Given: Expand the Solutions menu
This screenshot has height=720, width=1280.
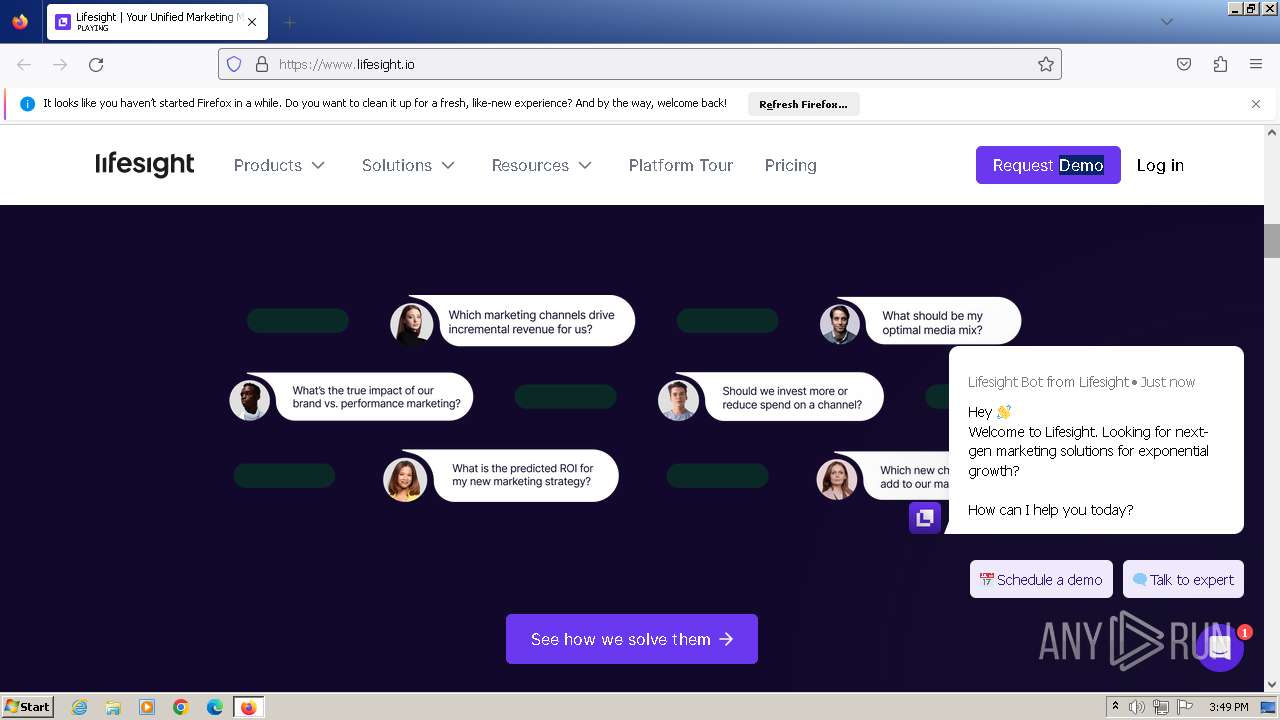Looking at the screenshot, I should (x=408, y=165).
